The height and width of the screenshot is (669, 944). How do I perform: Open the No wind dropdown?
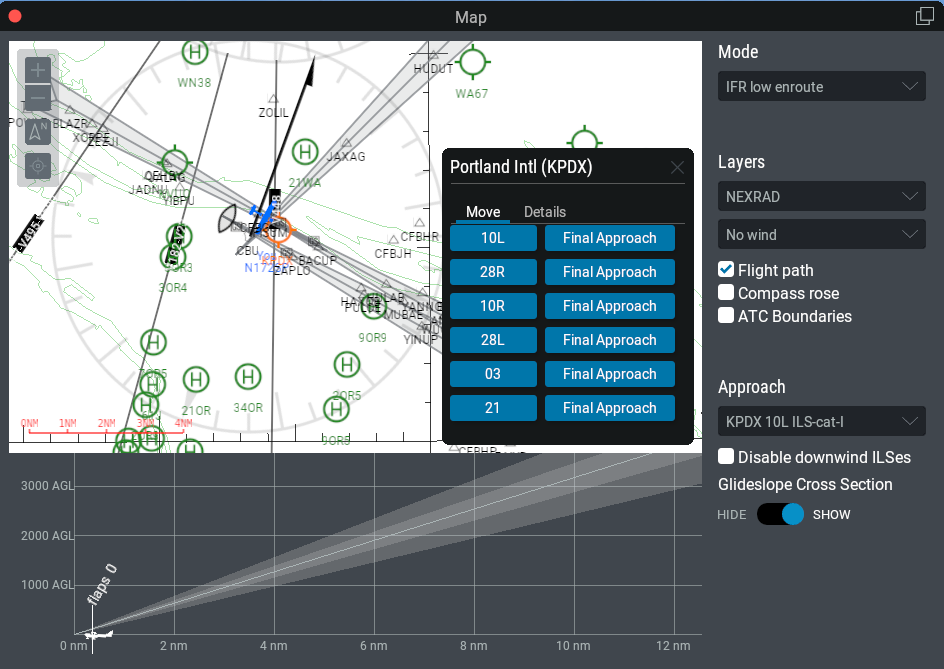tap(822, 234)
